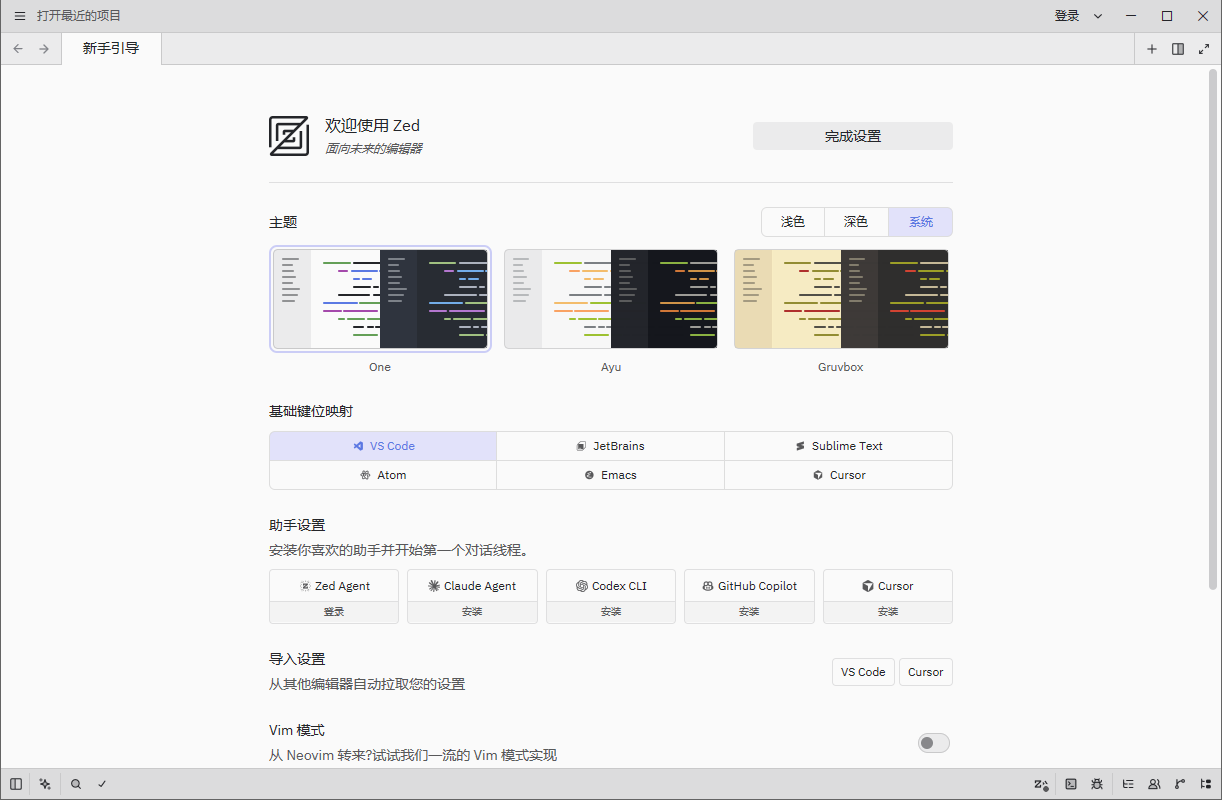The height and width of the screenshot is (800, 1222).
Task: Select Cursor keymap option
Action: pos(838,475)
